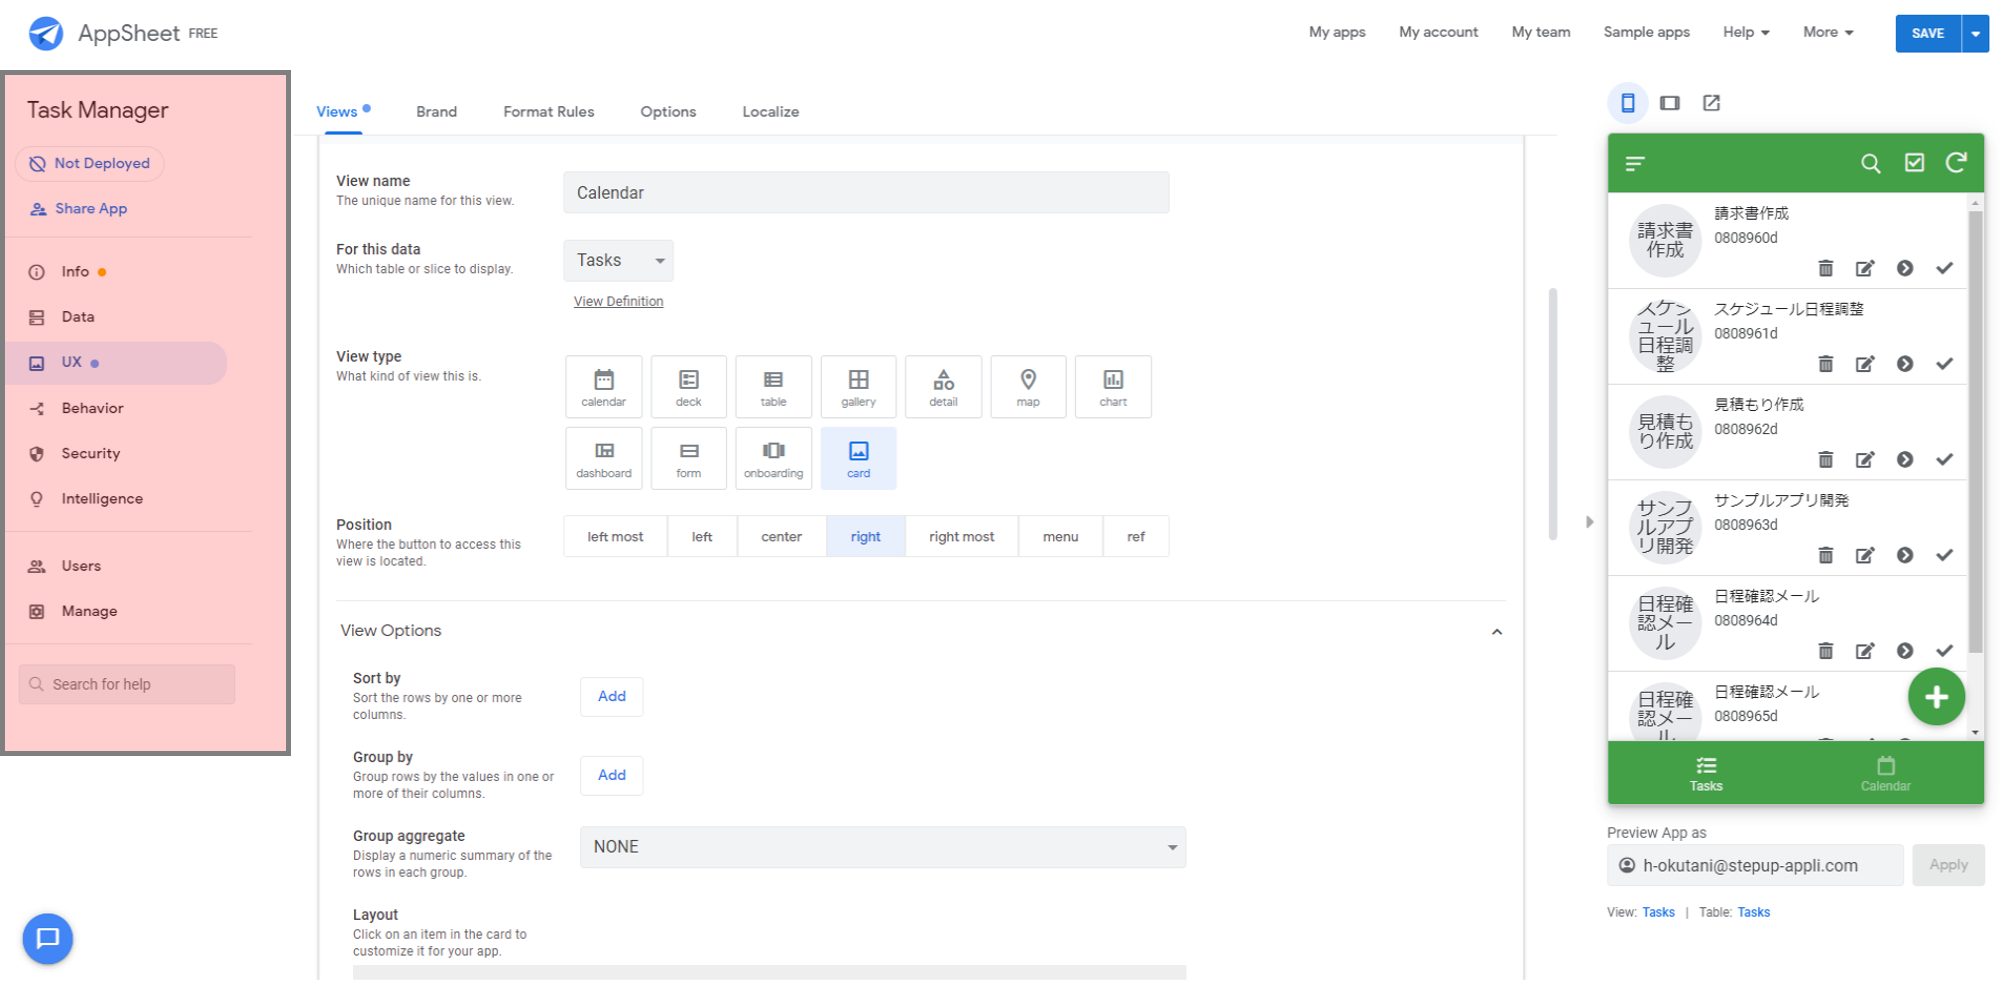Image resolution: width=2002 pixels, height=985 pixels.
Task: Open the Tasks data table dropdown
Action: 618,261
